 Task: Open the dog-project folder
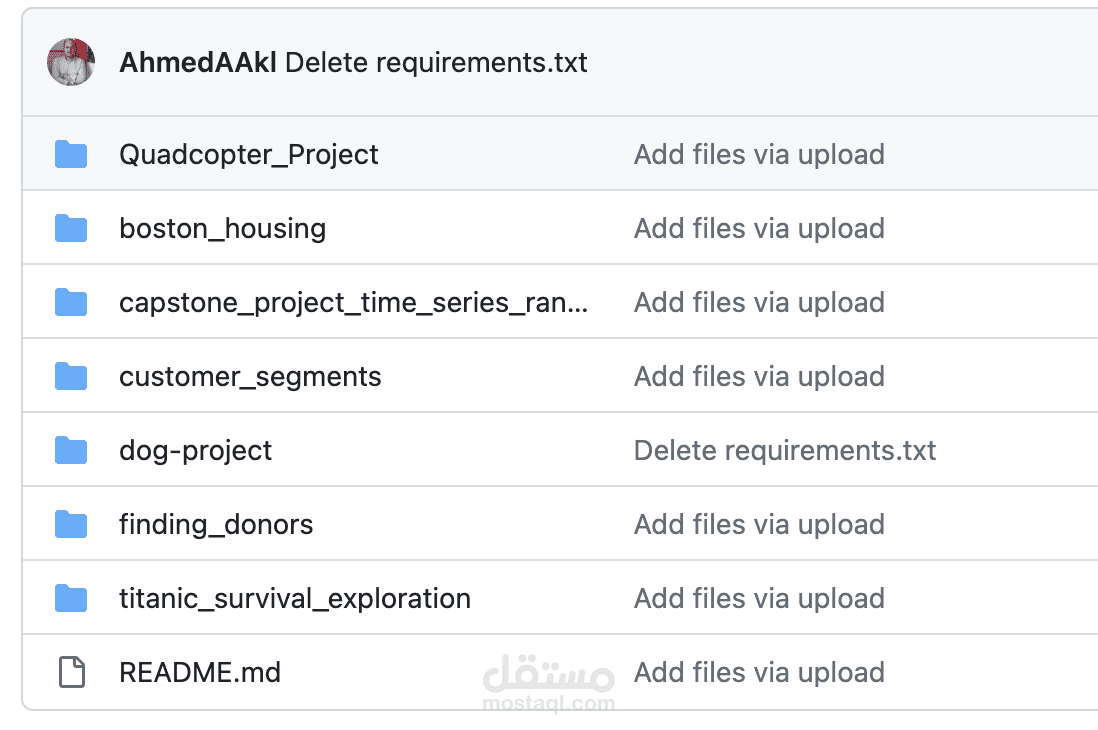[195, 450]
